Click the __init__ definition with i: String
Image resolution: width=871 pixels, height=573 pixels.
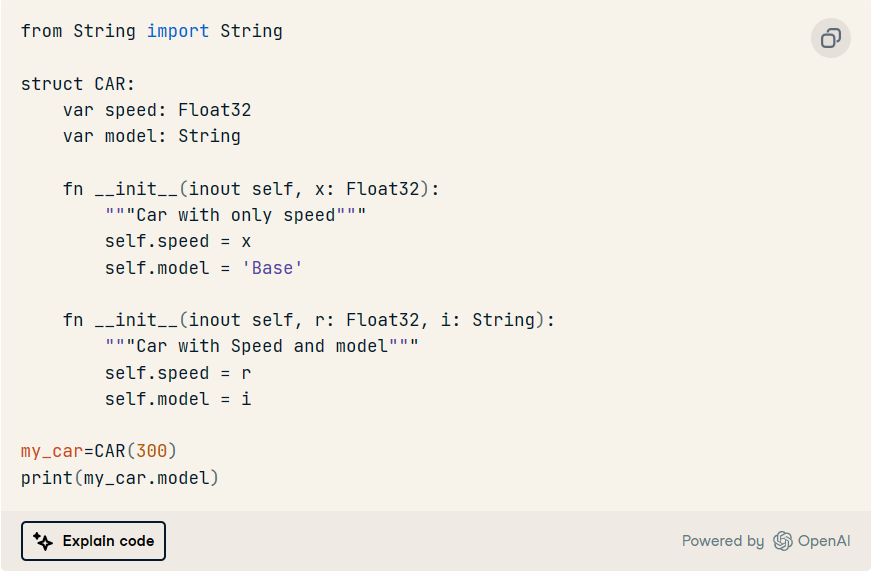click(309, 320)
